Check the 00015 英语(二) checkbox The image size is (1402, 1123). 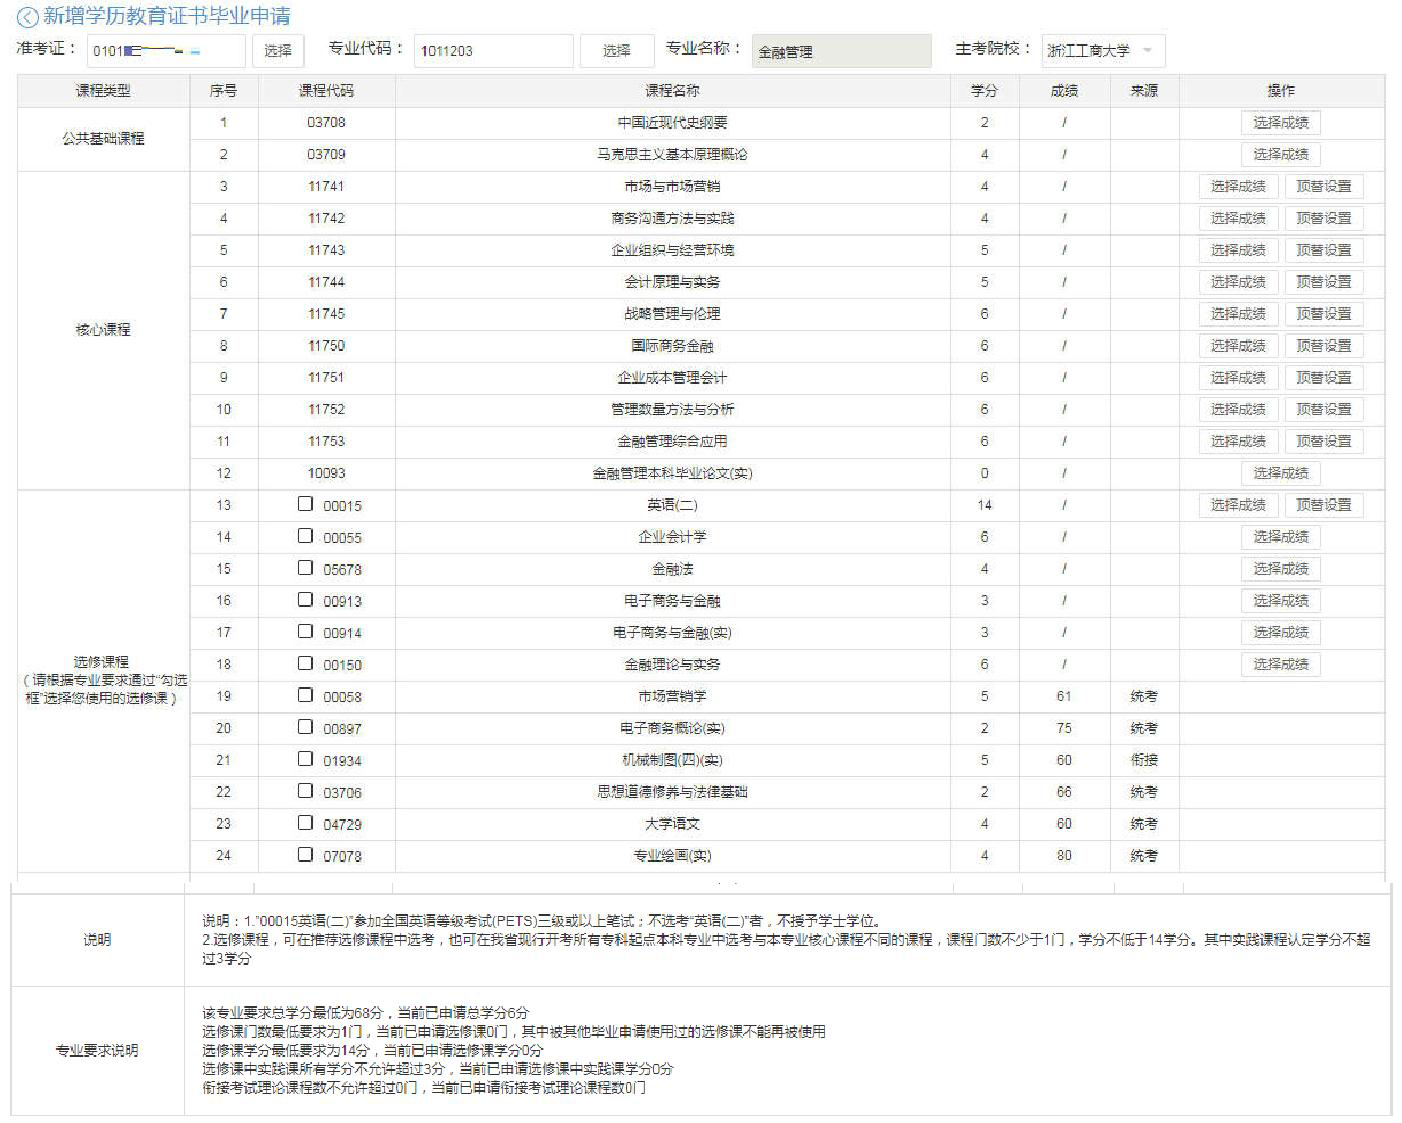click(x=305, y=504)
